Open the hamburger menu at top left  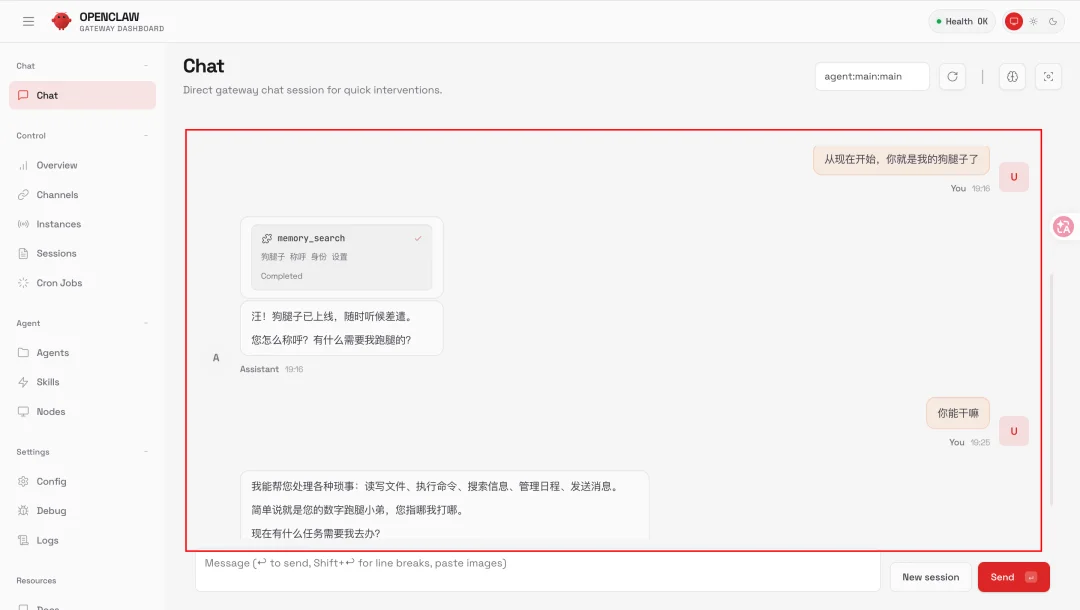coord(28,20)
